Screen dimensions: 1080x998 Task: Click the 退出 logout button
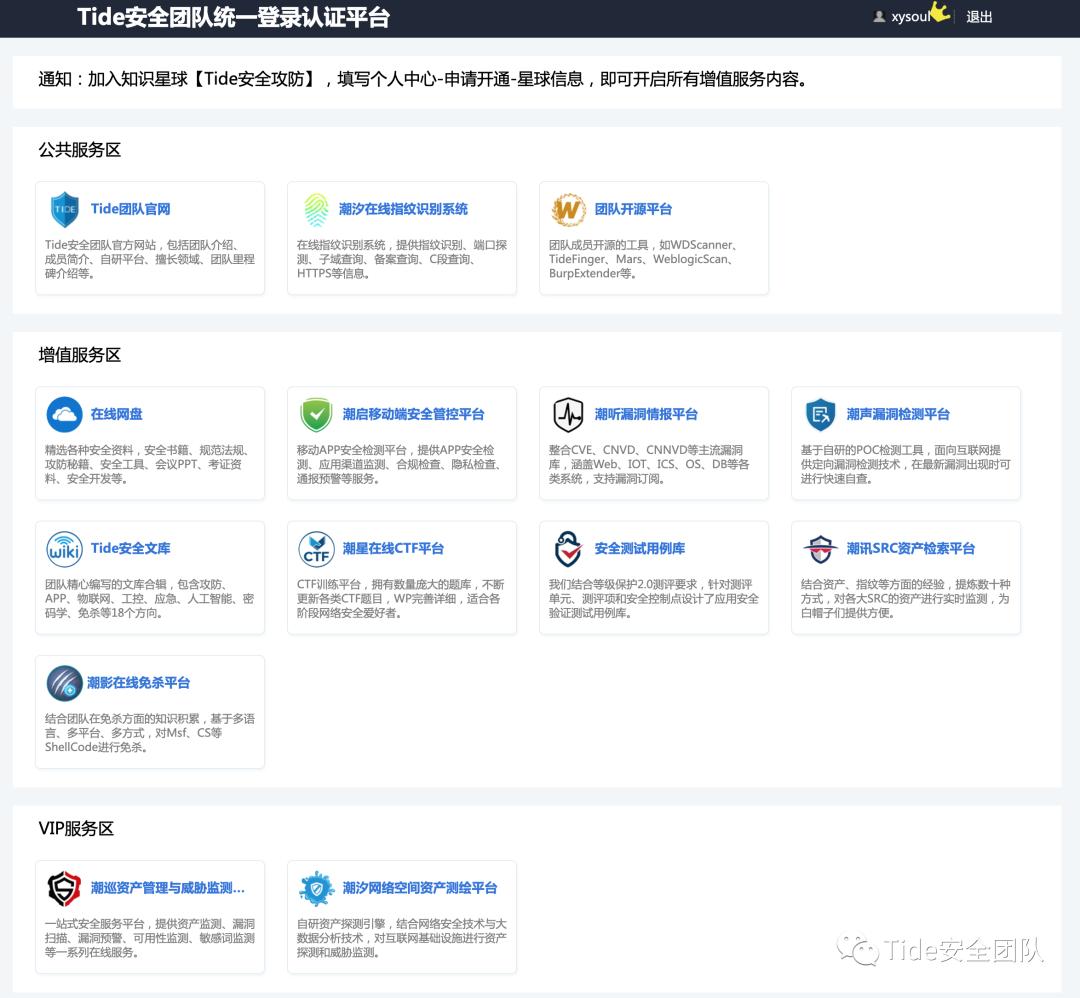(x=979, y=16)
